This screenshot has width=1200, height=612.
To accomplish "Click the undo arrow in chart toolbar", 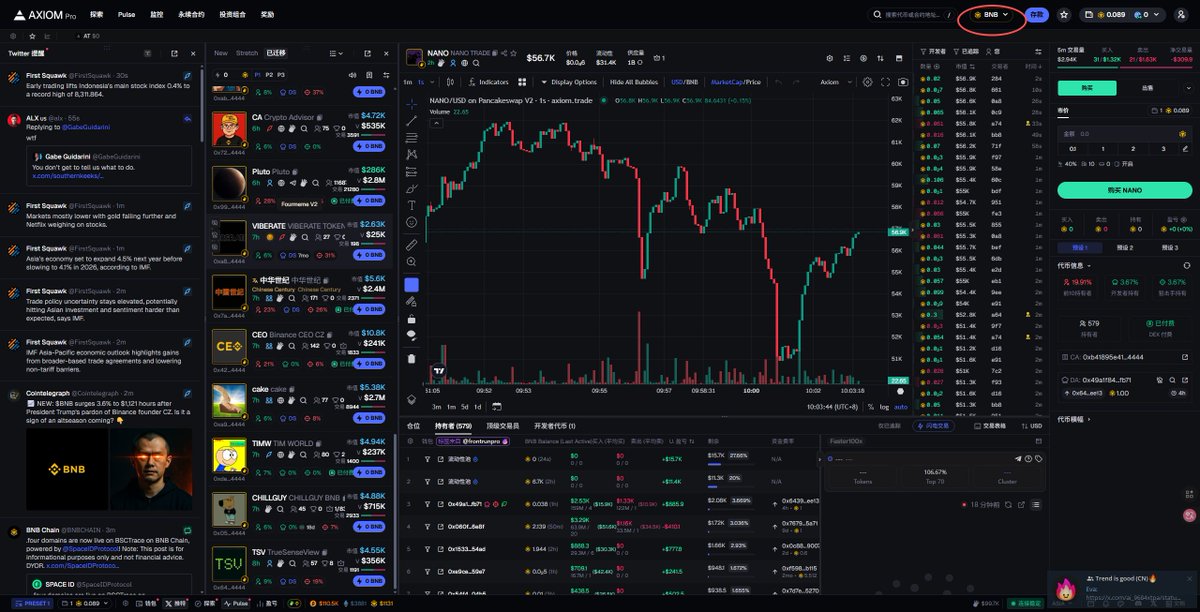I will (x=779, y=82).
